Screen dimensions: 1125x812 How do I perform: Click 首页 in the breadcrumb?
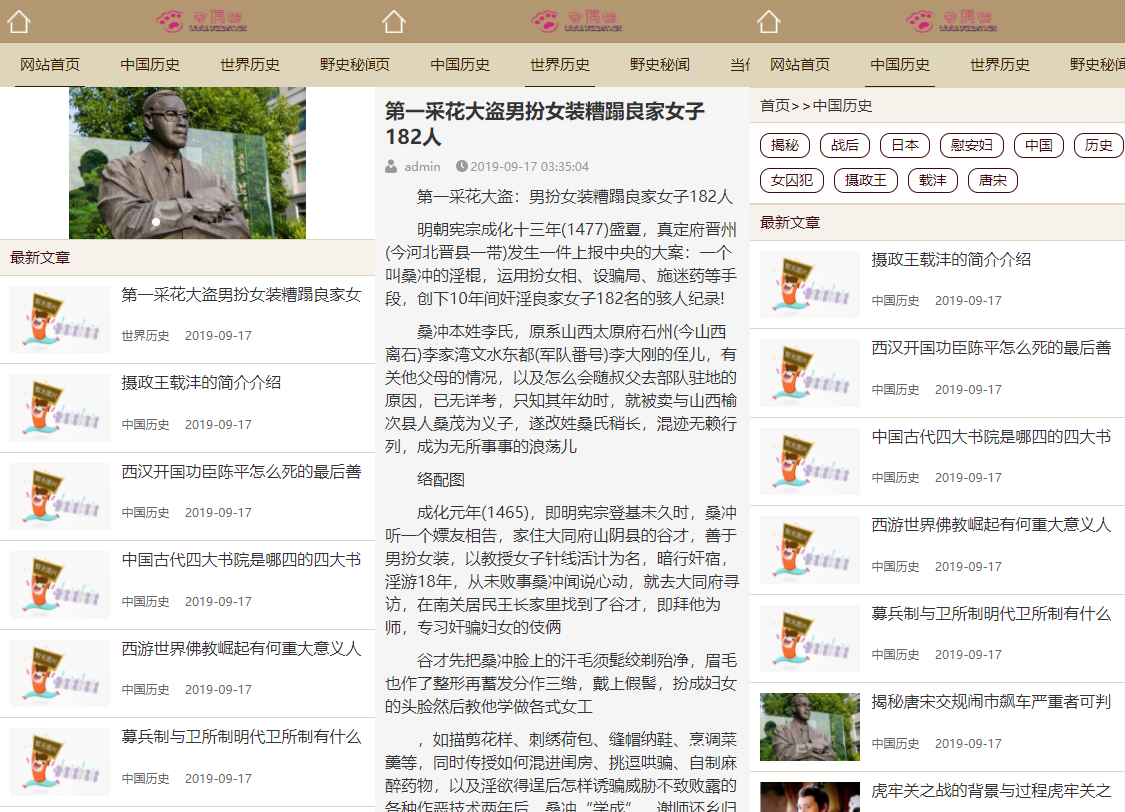coord(775,106)
